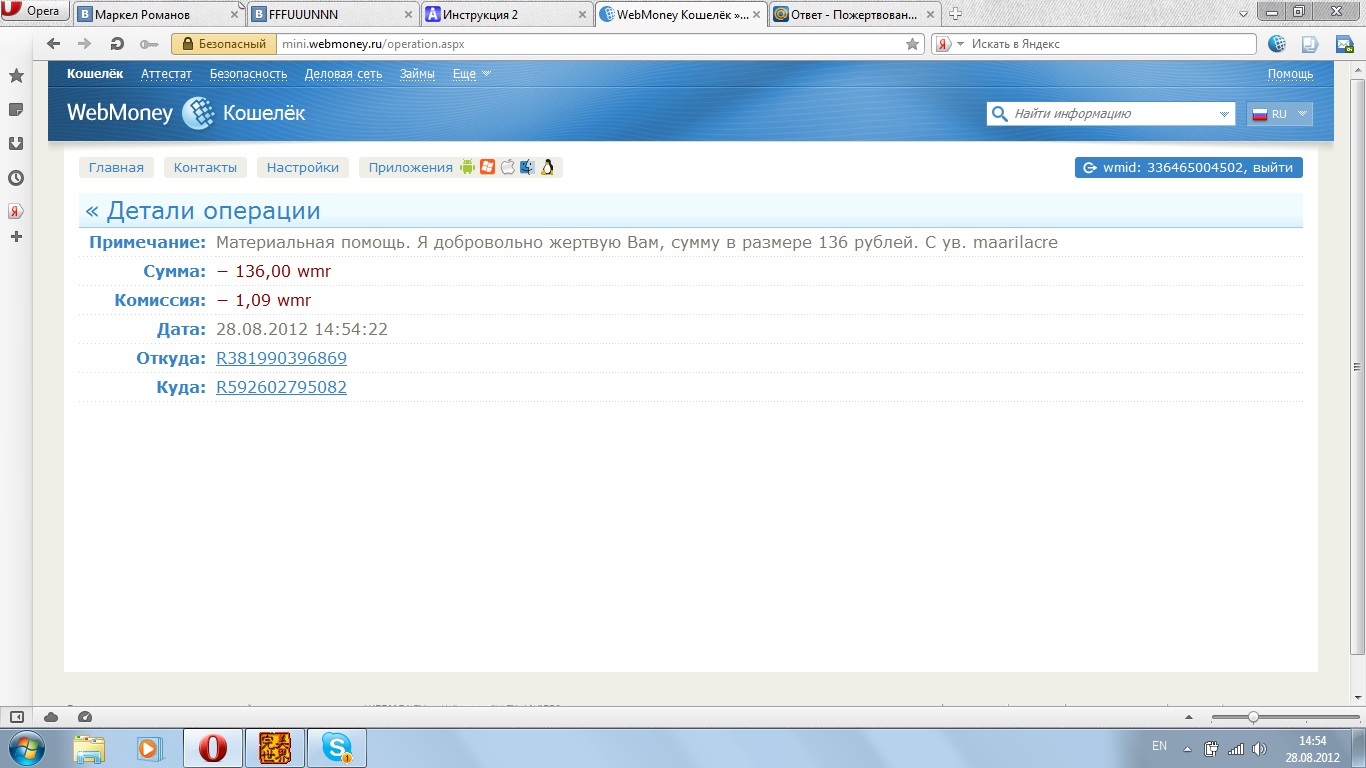Open the RU language selector
The width and height of the screenshot is (1366, 768).
pos(1279,114)
